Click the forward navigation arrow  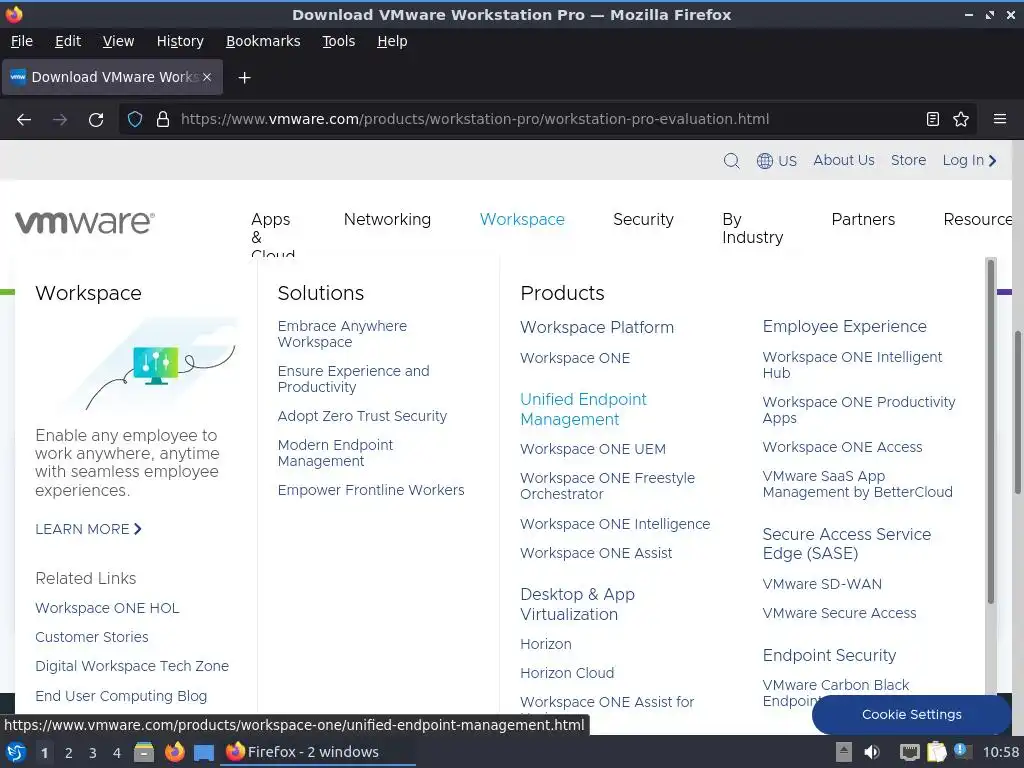[x=60, y=120]
